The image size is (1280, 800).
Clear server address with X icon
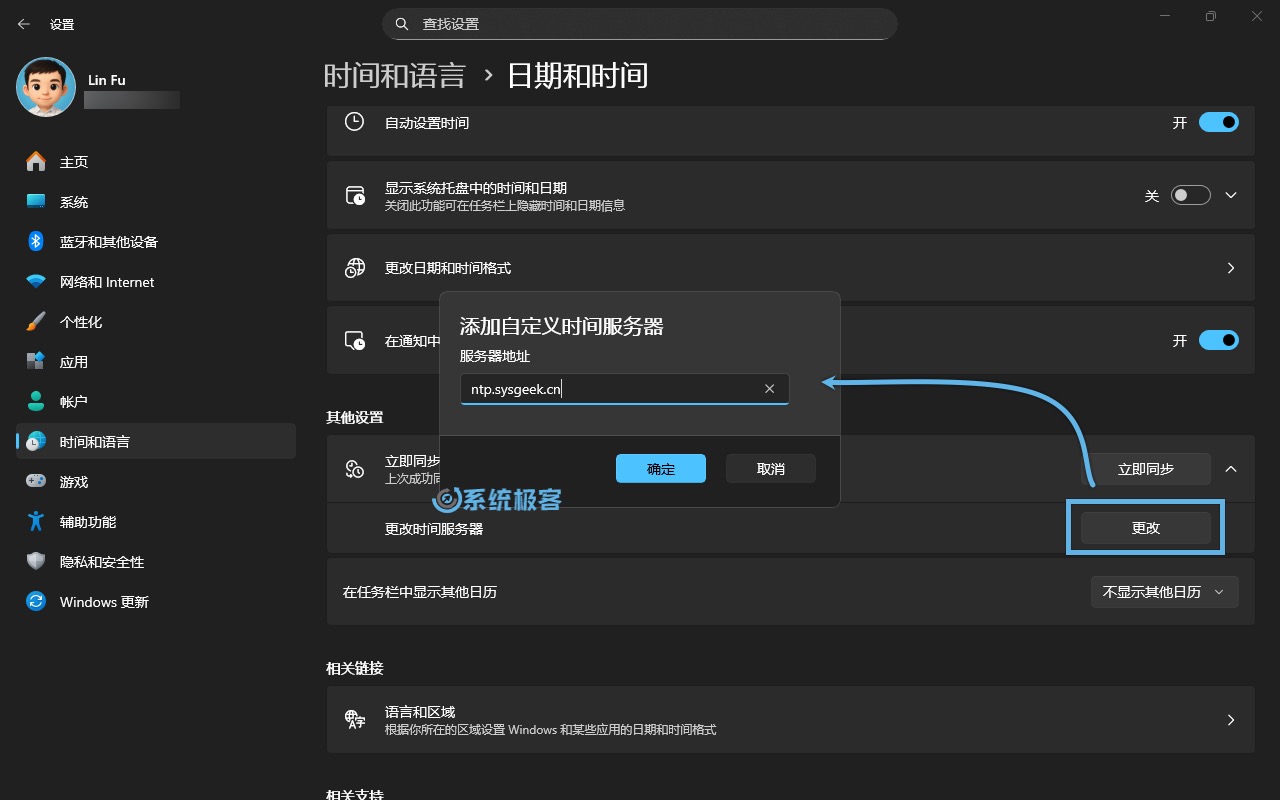[x=769, y=389]
